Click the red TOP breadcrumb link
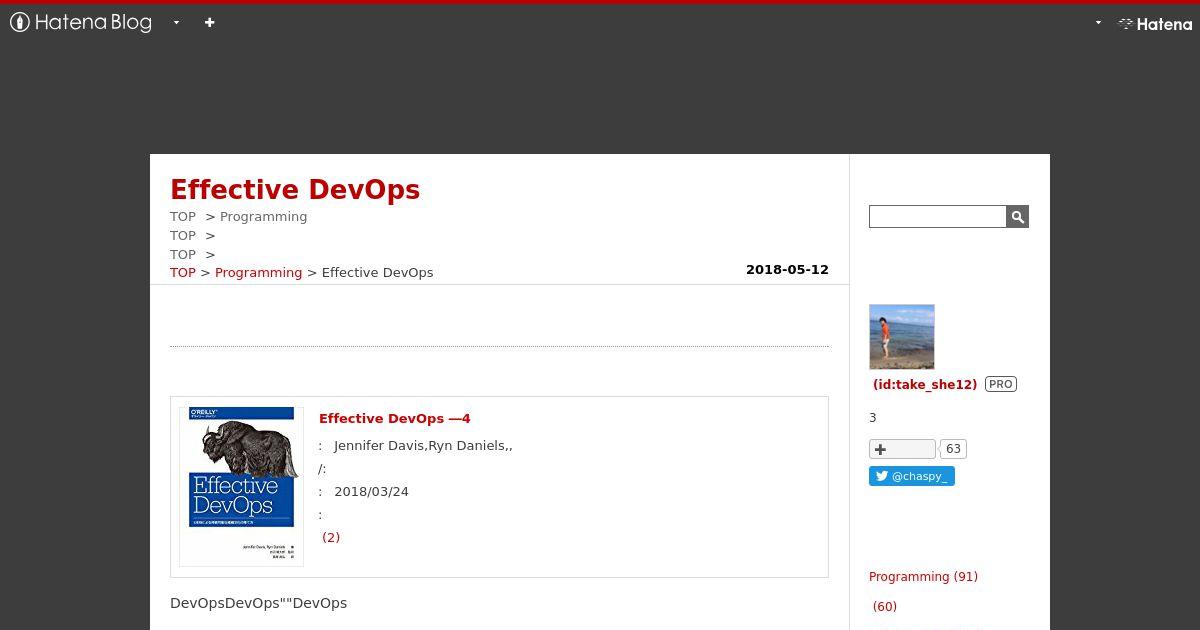The image size is (1200, 630). (183, 272)
